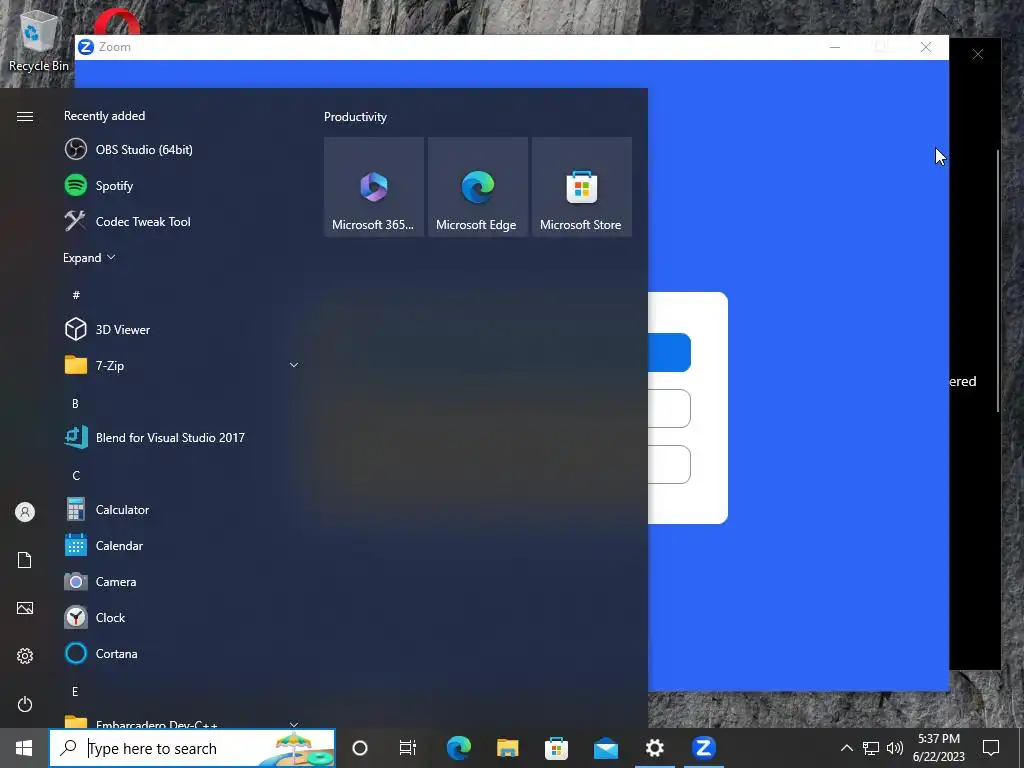Click the blue button in Zoom window
The height and width of the screenshot is (768, 1024).
tap(669, 352)
